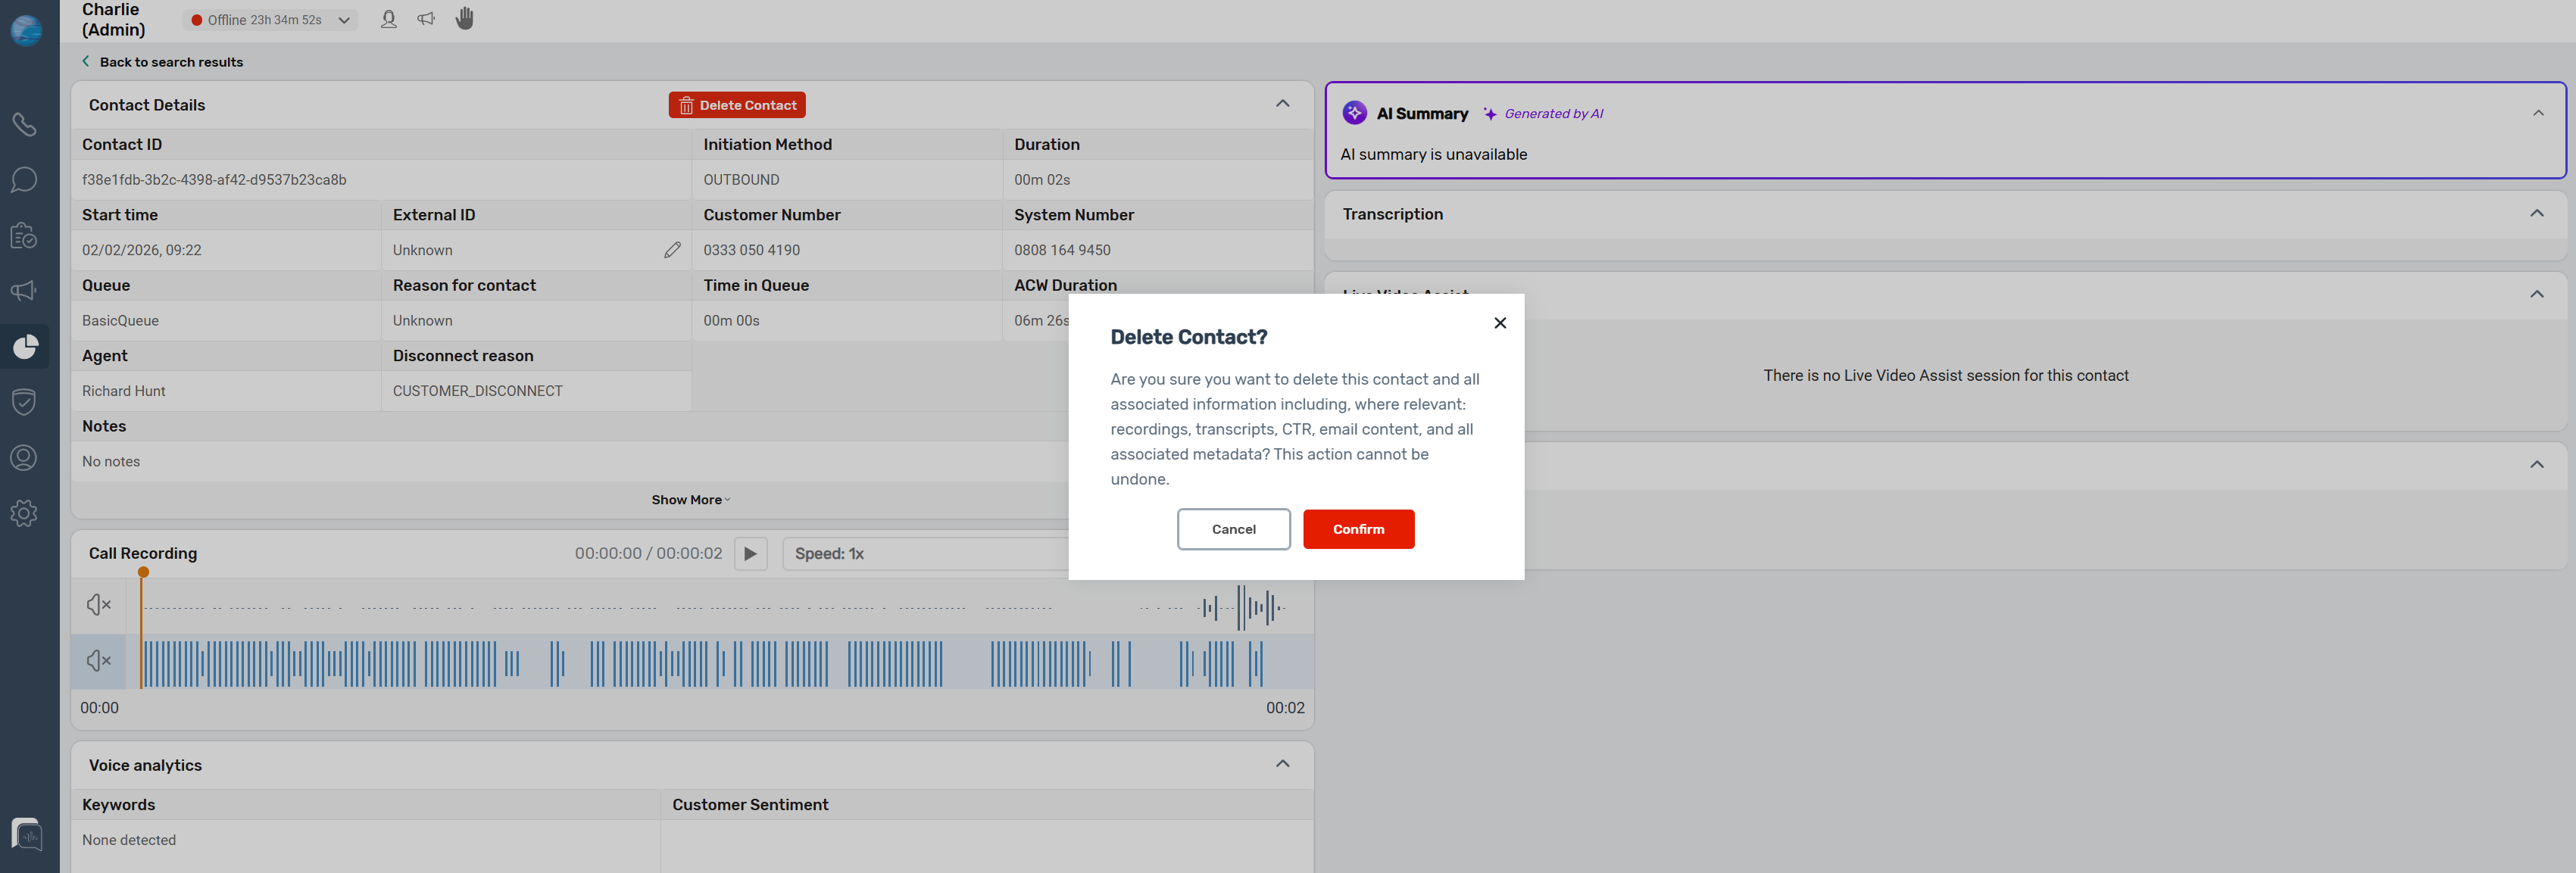Open the phone icon in sidebar
This screenshot has height=873, width=2576.
24,124
